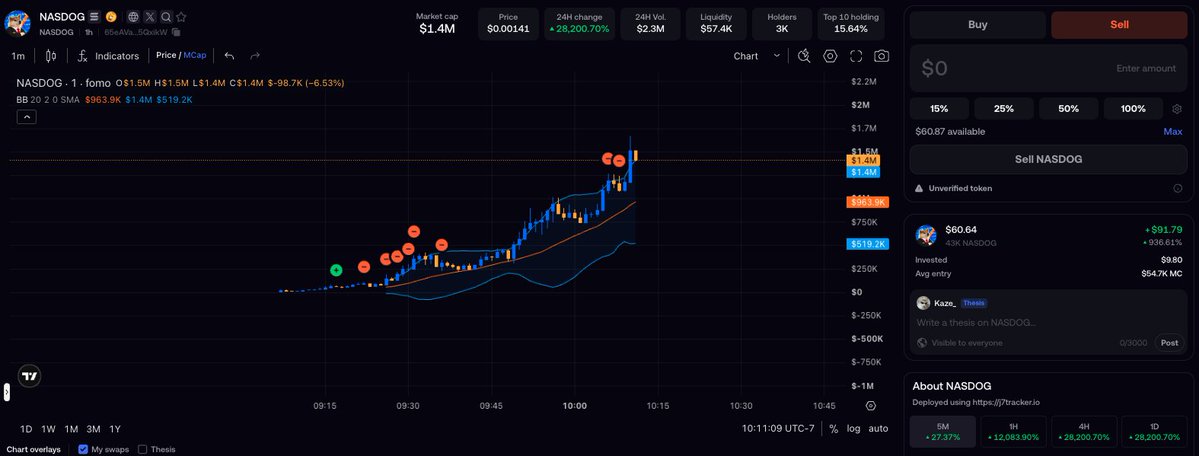Image resolution: width=1199 pixels, height=456 pixels.
Task: Select the 5M performance tab
Action: (x=942, y=432)
